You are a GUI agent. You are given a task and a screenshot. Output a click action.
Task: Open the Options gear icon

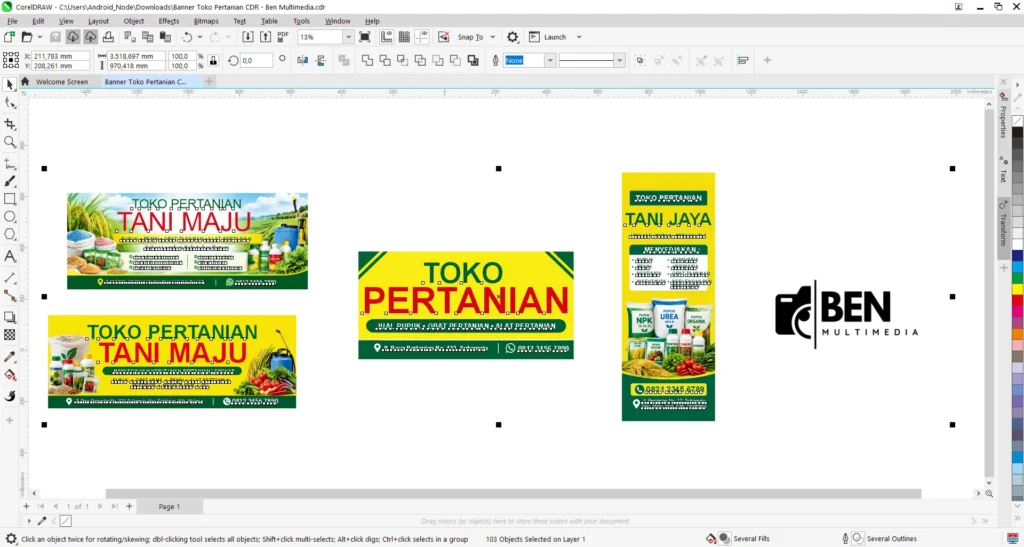click(513, 37)
